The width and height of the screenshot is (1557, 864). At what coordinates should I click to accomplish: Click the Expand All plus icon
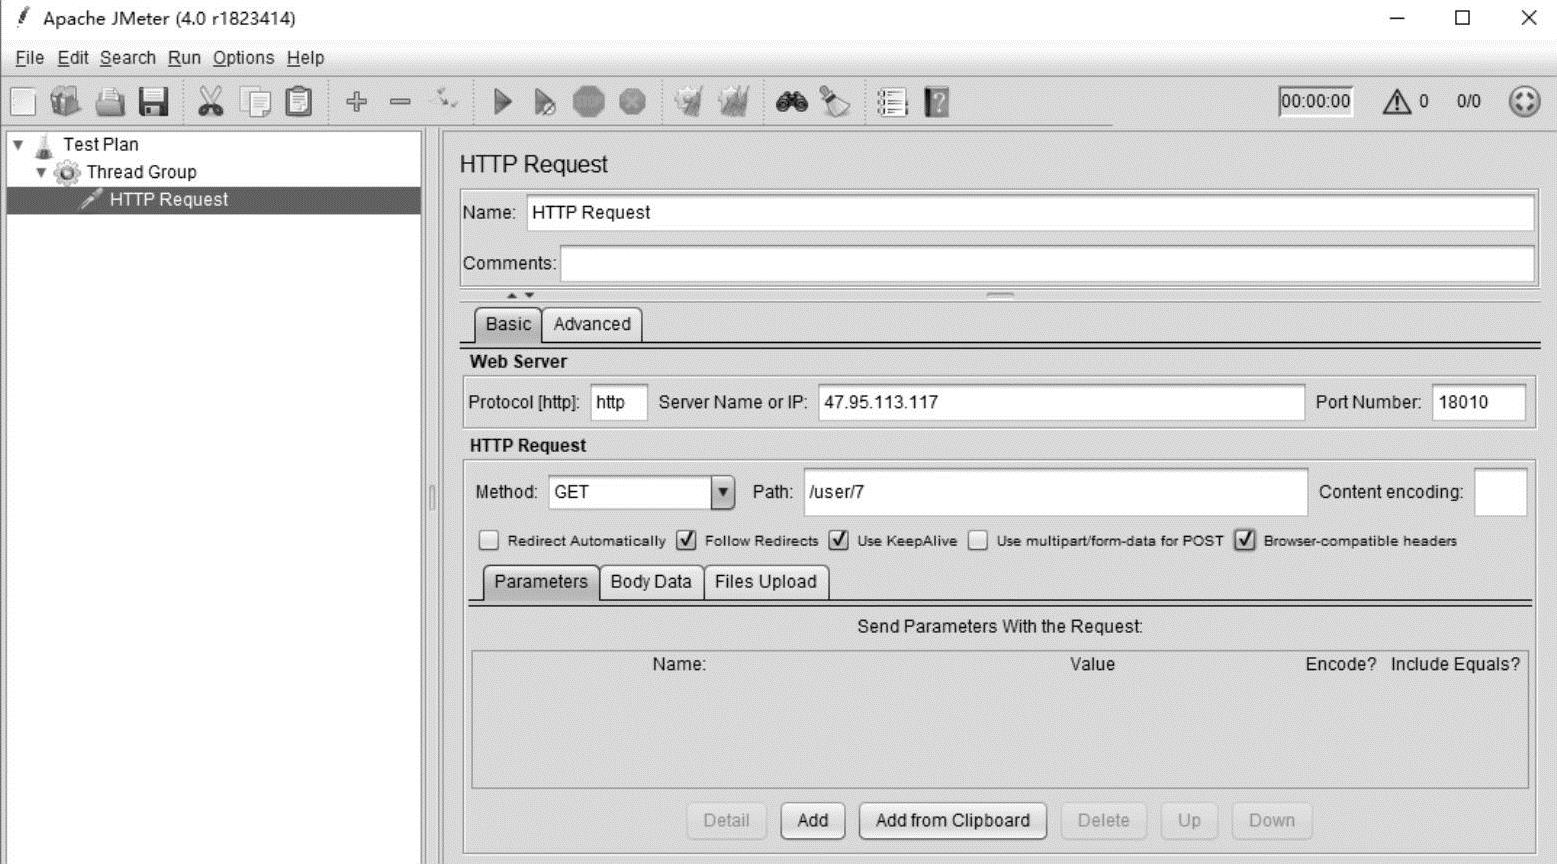click(356, 102)
